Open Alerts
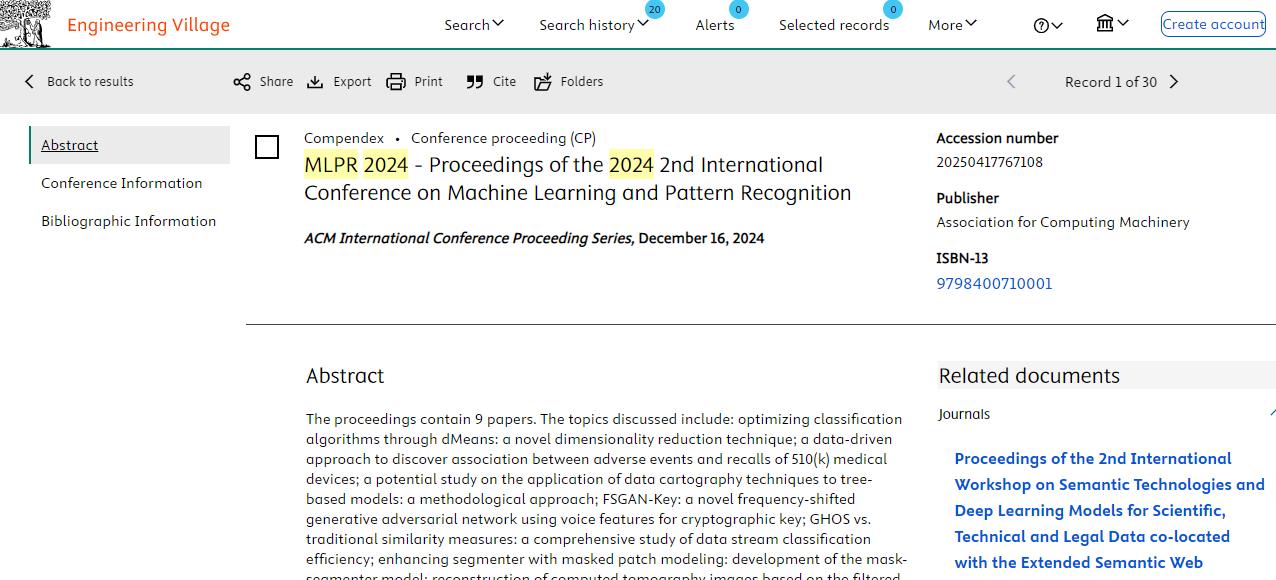1276x580 pixels. coord(715,25)
